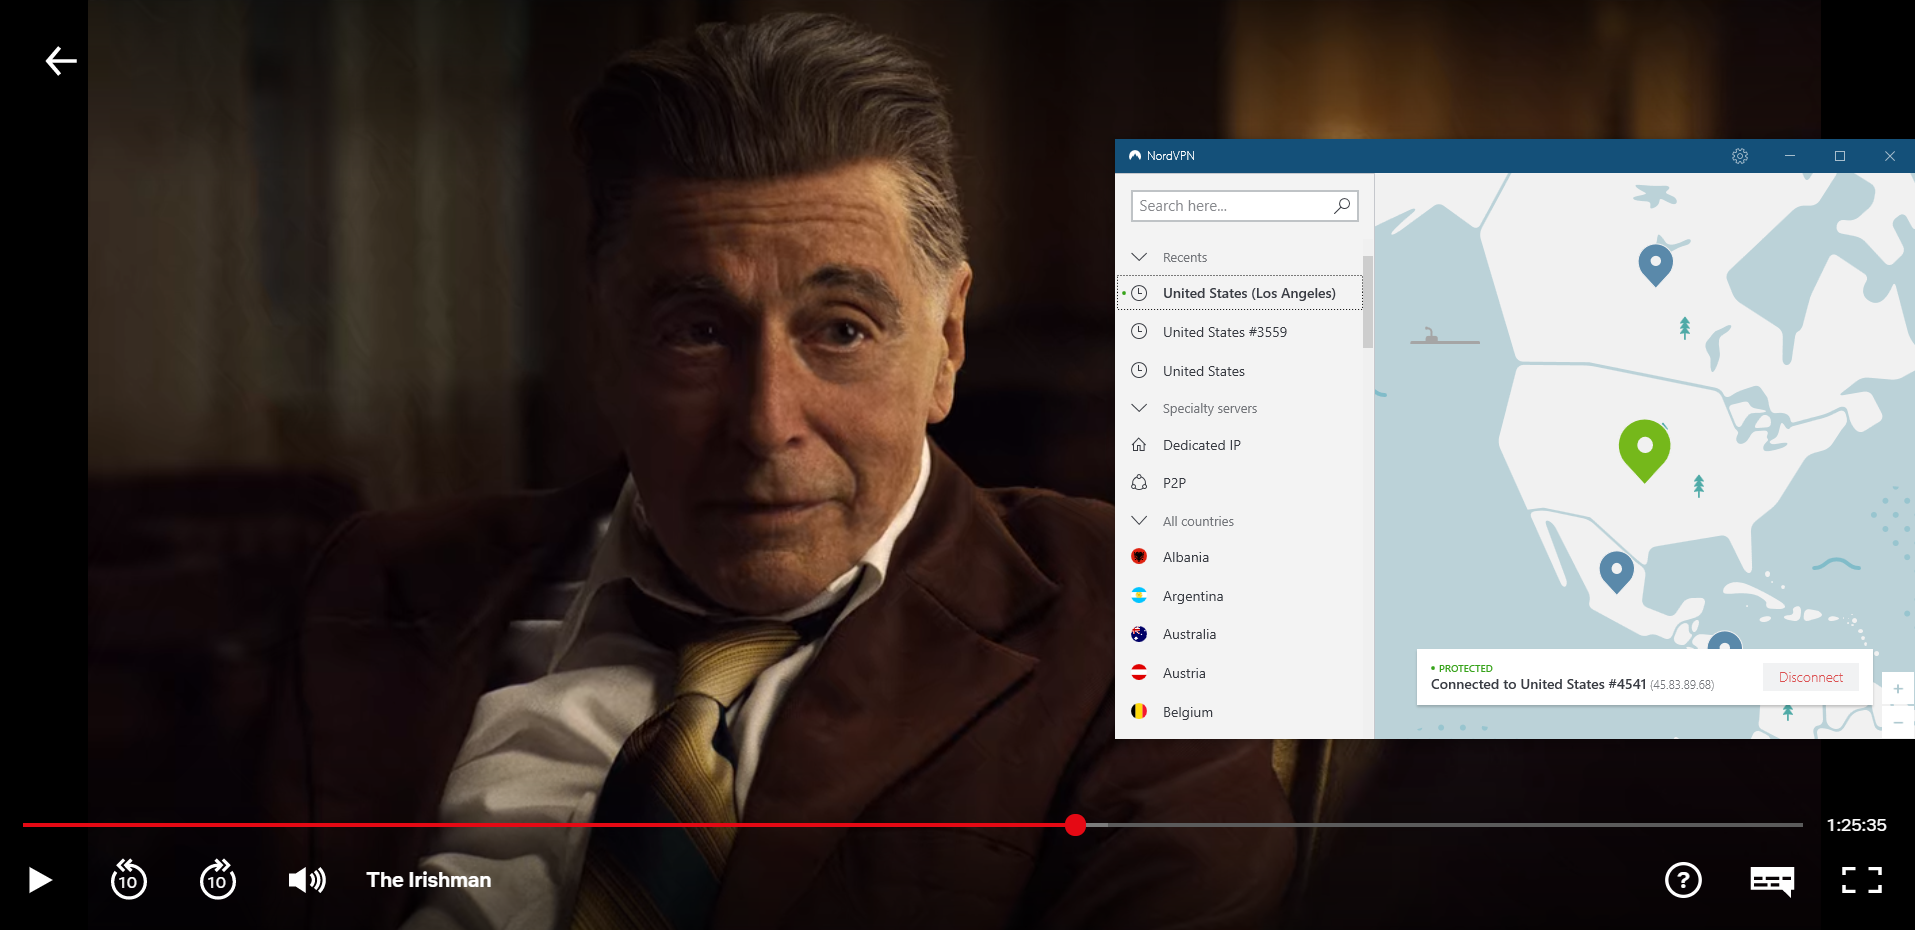Open NordVPN settings gear icon
The height and width of the screenshot is (930, 1915).
[x=1740, y=156]
